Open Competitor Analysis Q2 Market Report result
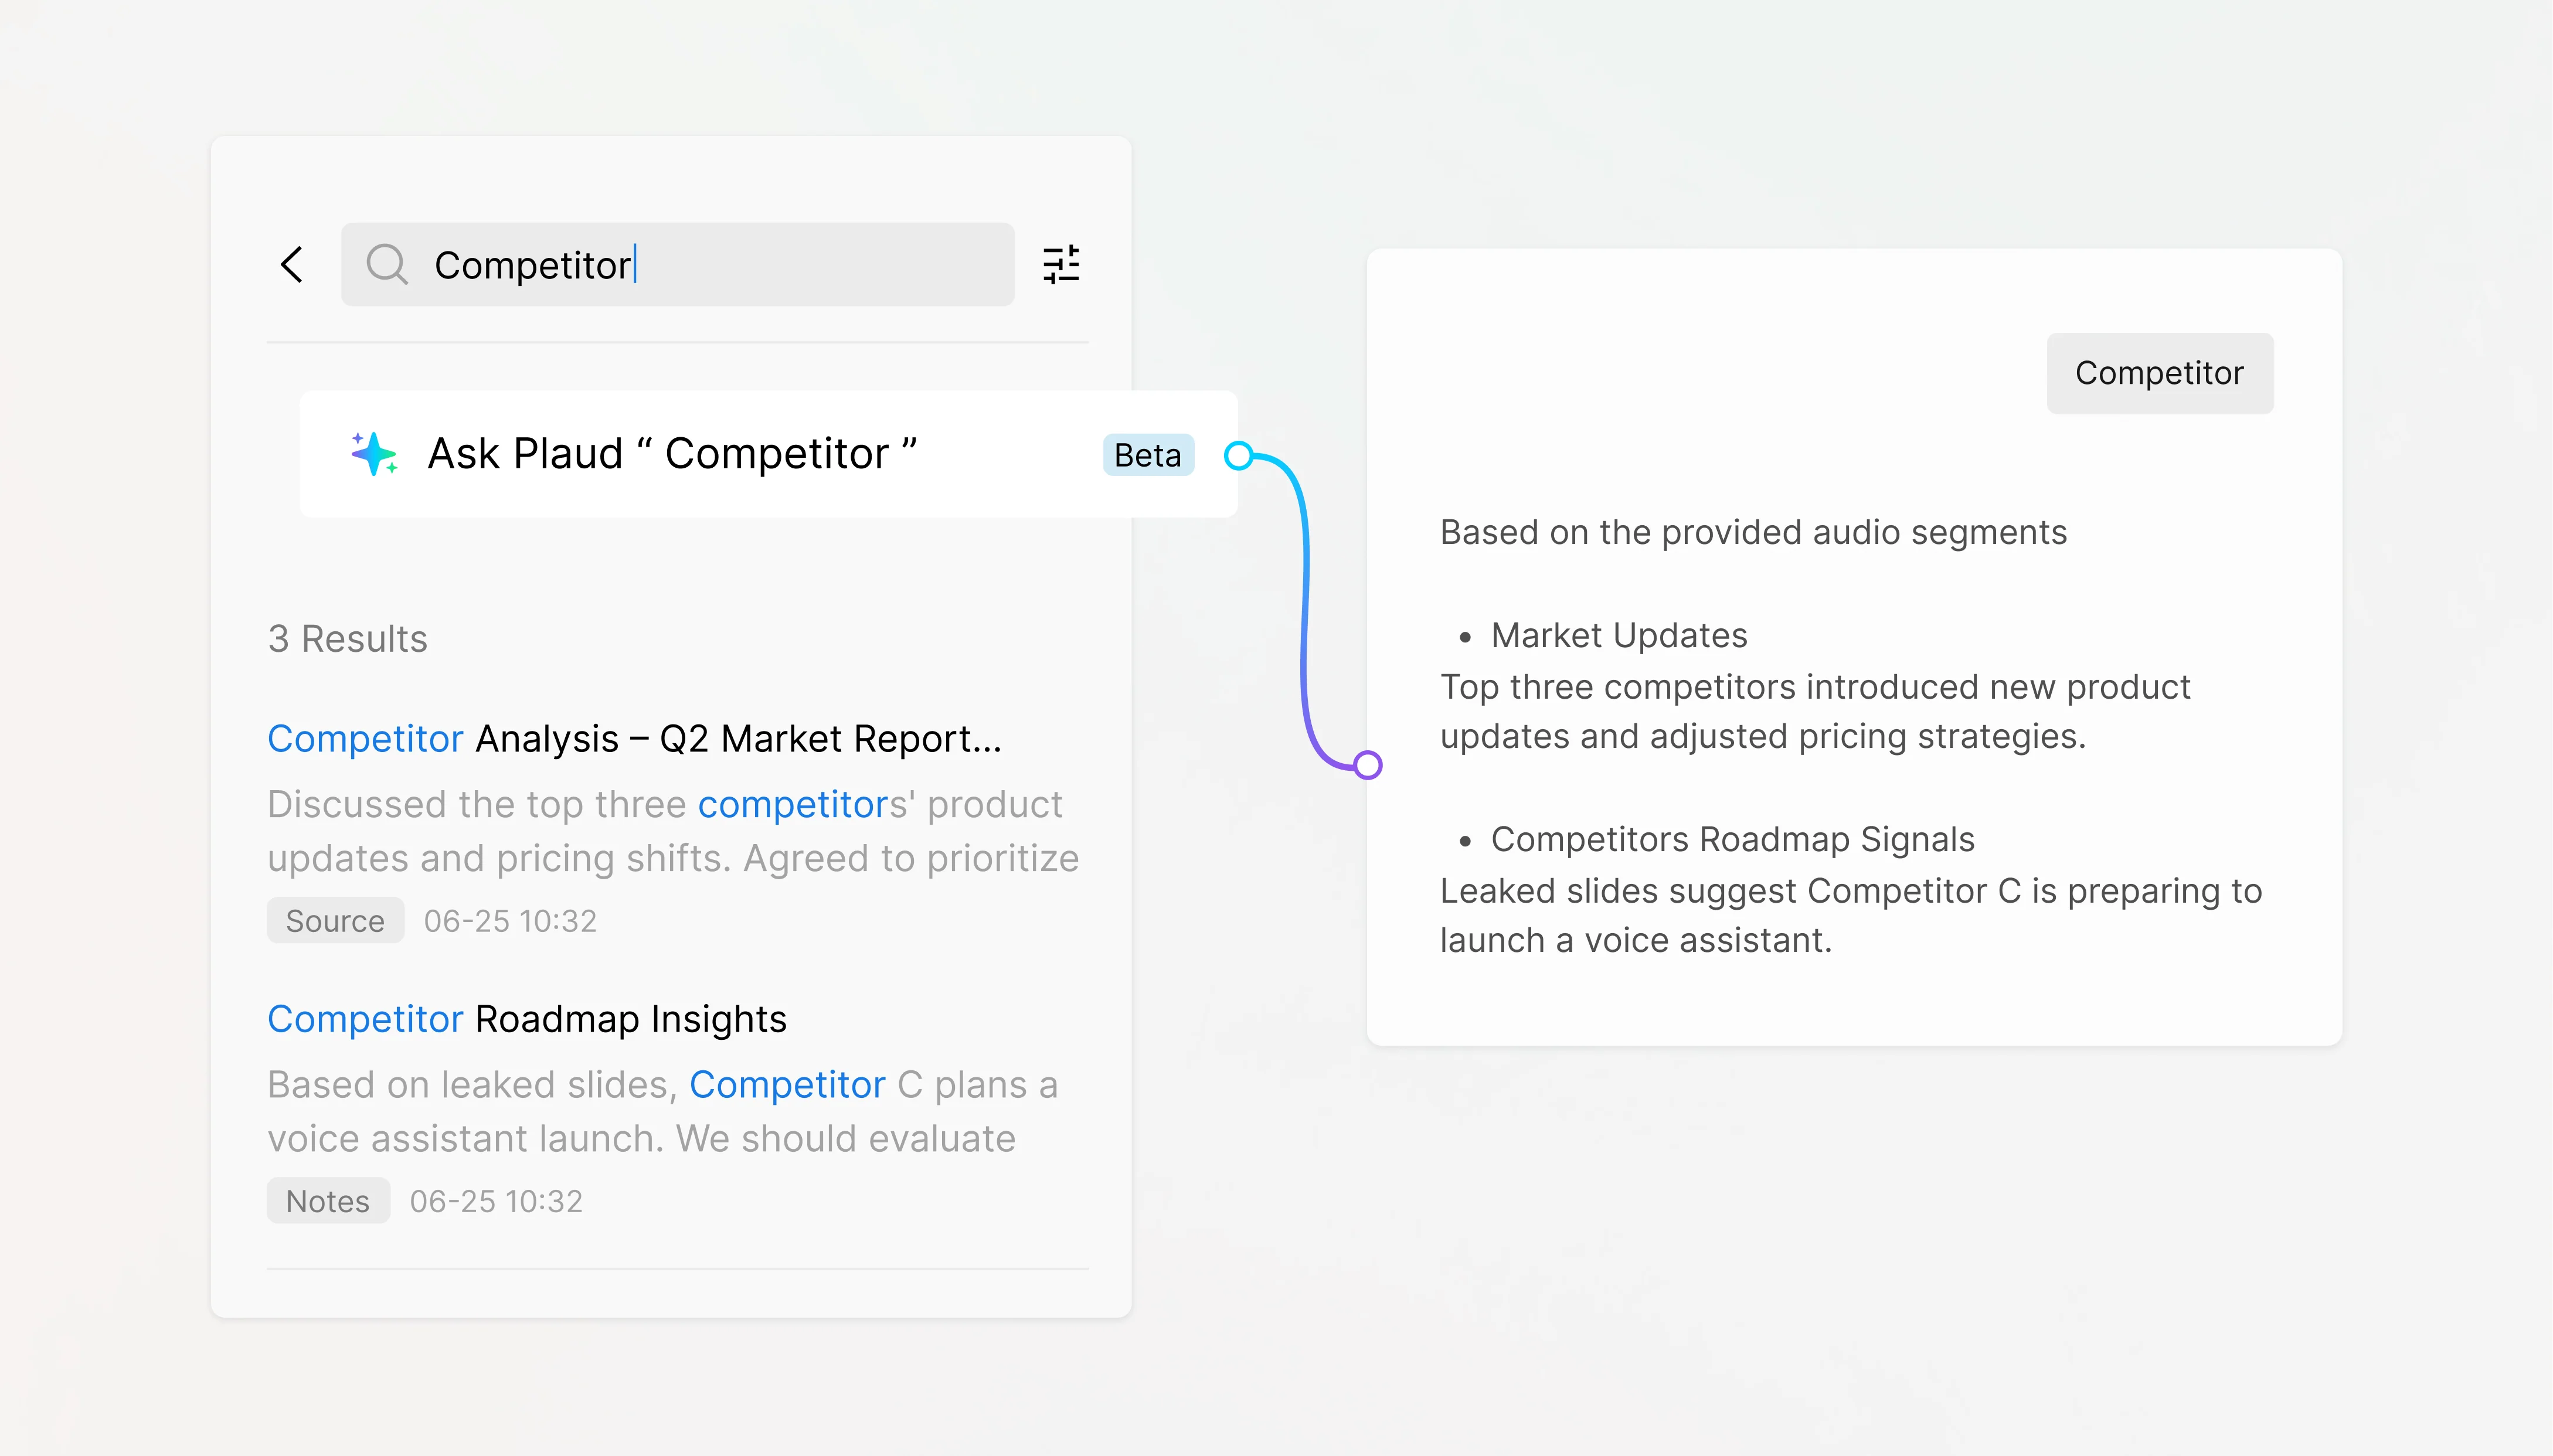This screenshot has height=1456, width=2553. (634, 739)
